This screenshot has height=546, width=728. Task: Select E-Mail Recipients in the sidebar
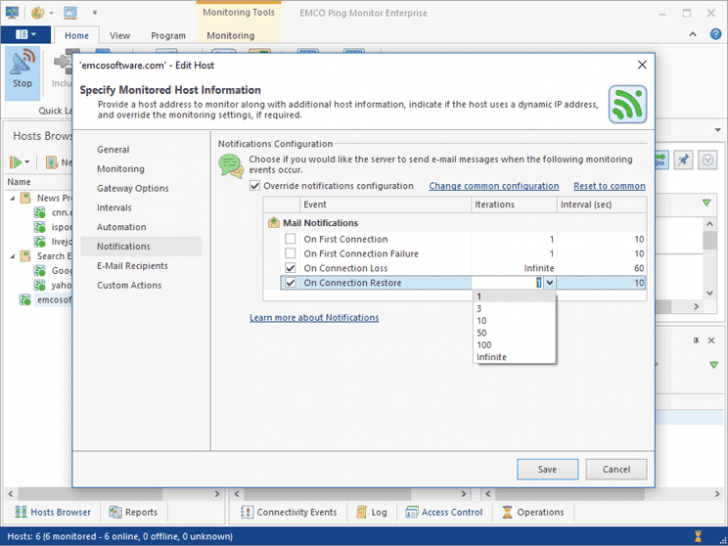pos(132,266)
